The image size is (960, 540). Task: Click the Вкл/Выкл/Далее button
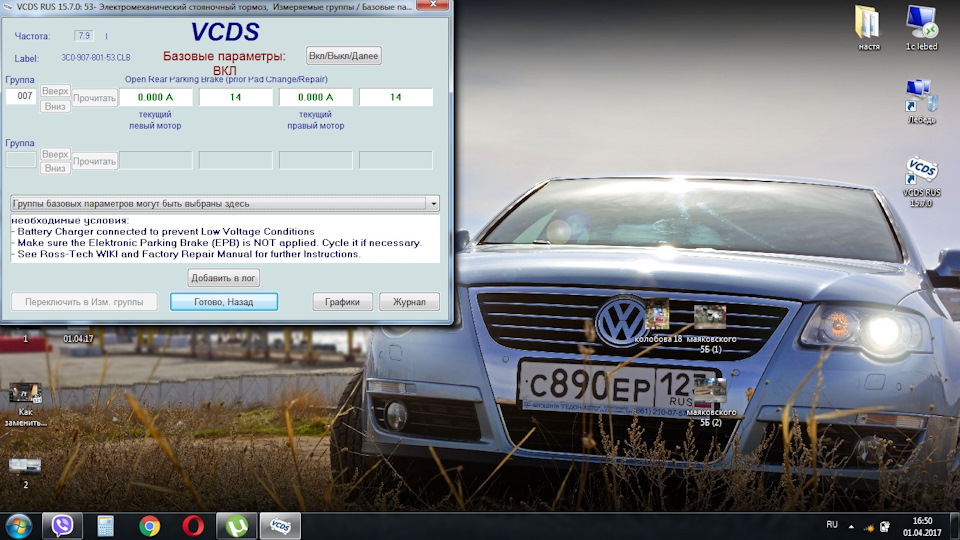coord(343,56)
